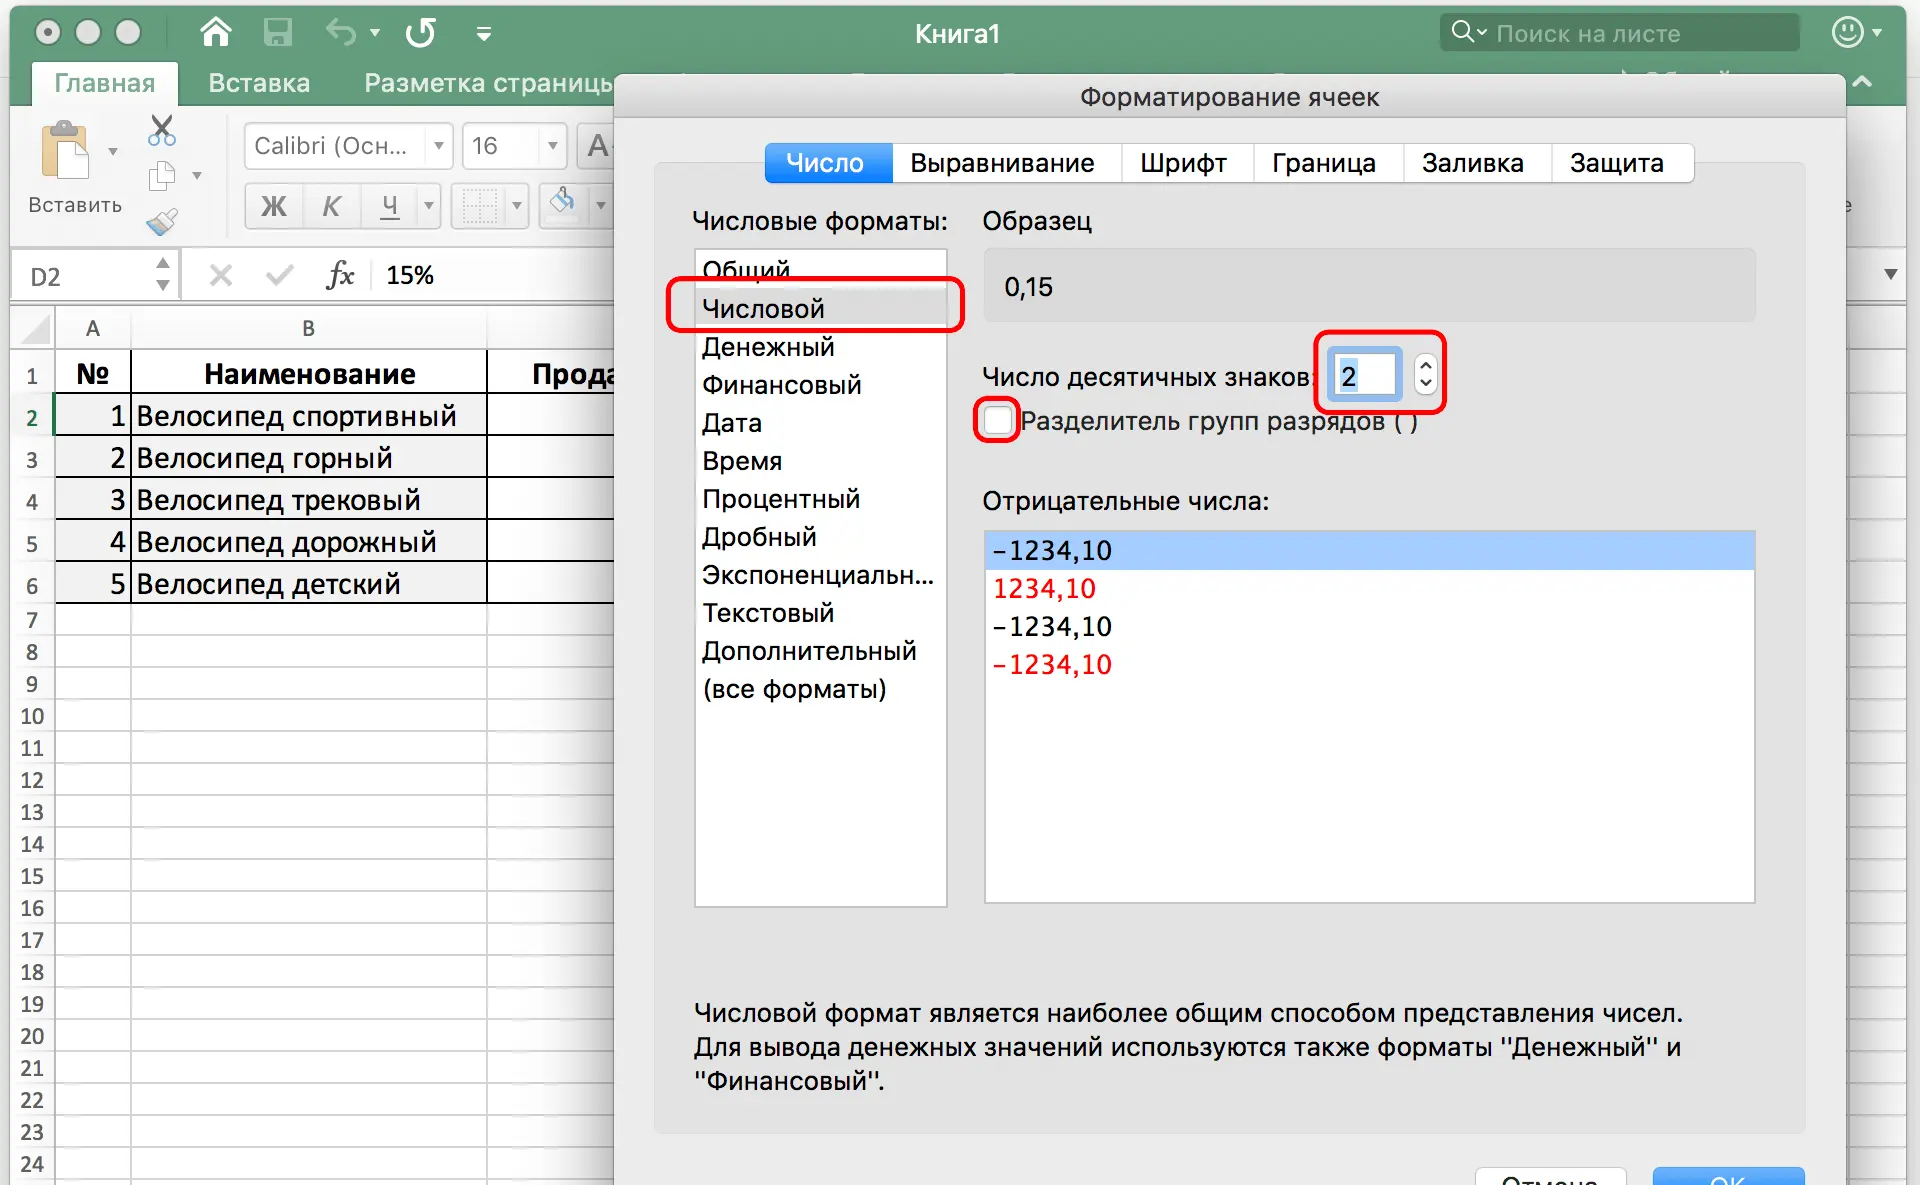
Task: Open the fill color dropdown arrow
Action: 601,206
